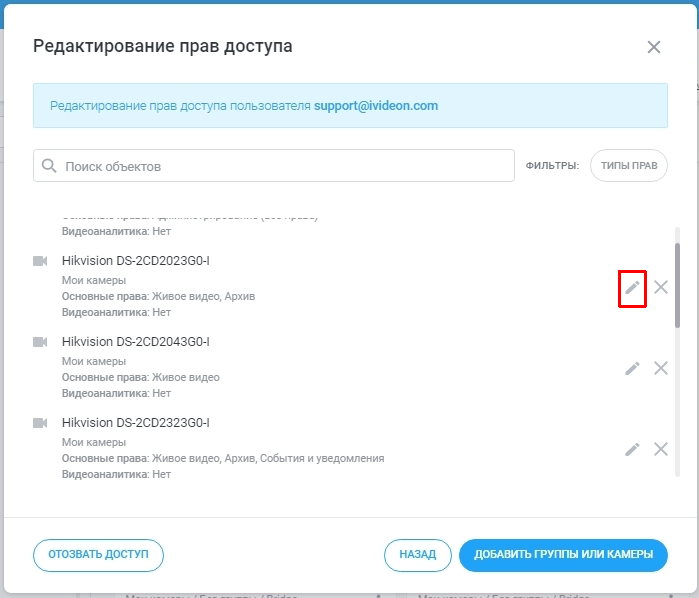Click rights line with 'События и уведомления'

click(223, 458)
